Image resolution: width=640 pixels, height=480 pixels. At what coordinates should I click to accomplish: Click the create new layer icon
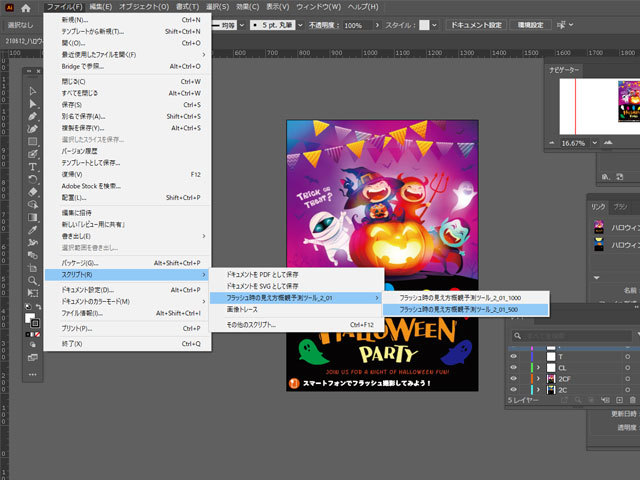[x=619, y=400]
